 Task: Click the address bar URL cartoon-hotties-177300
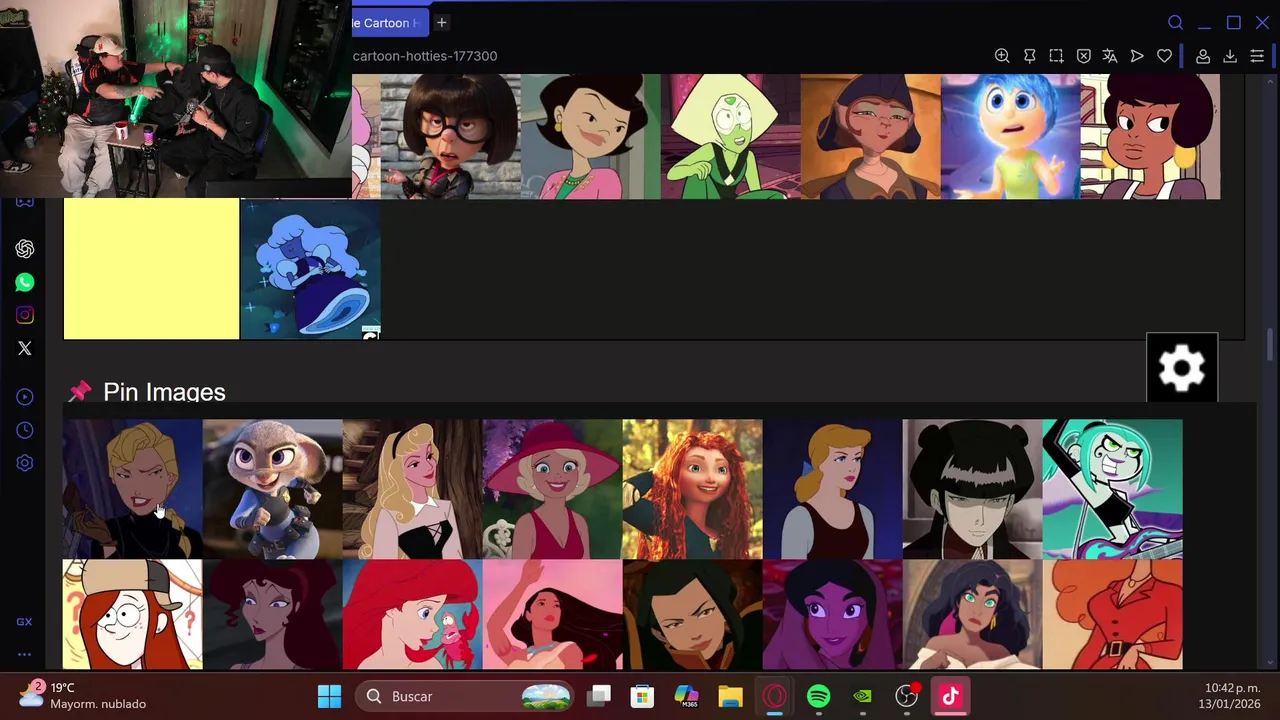pos(425,56)
